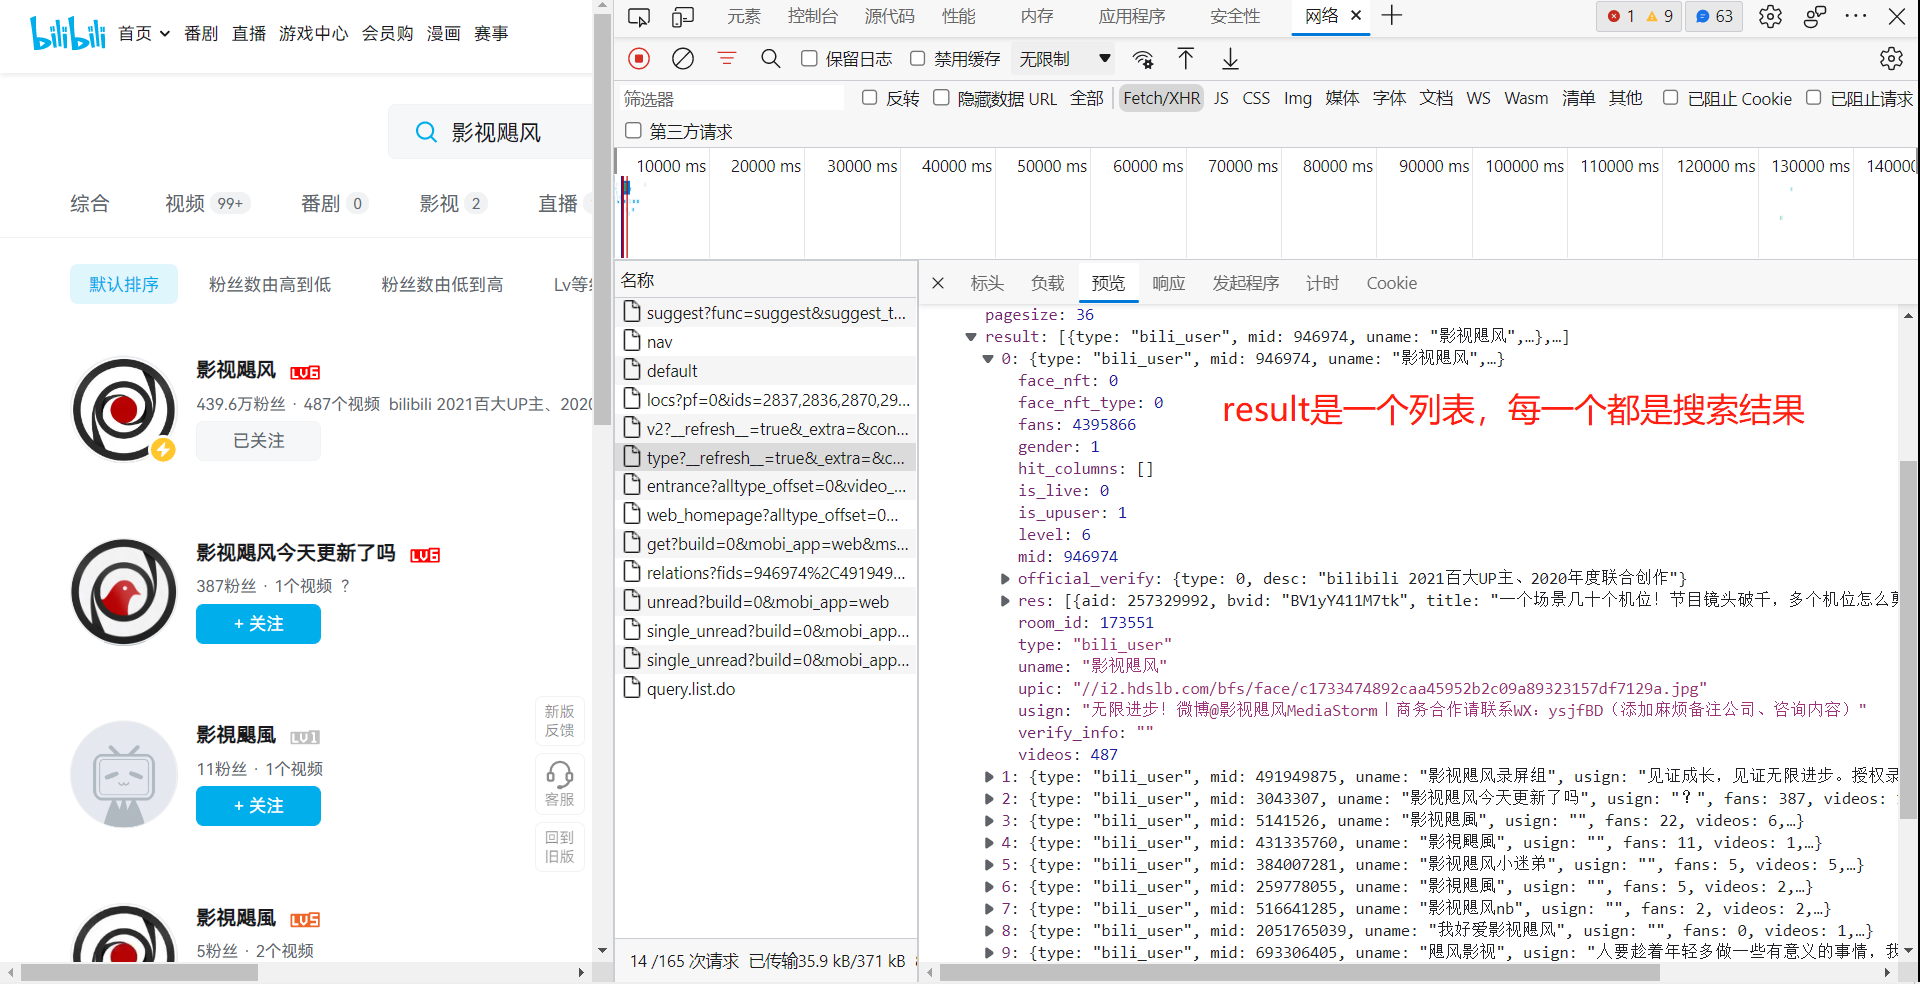
Task: Add a new DevTools tab with plus
Action: coord(1392,16)
